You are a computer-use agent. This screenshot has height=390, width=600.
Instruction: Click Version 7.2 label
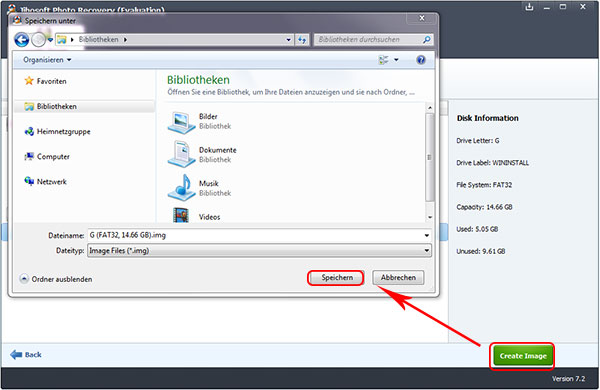[x=568, y=379]
